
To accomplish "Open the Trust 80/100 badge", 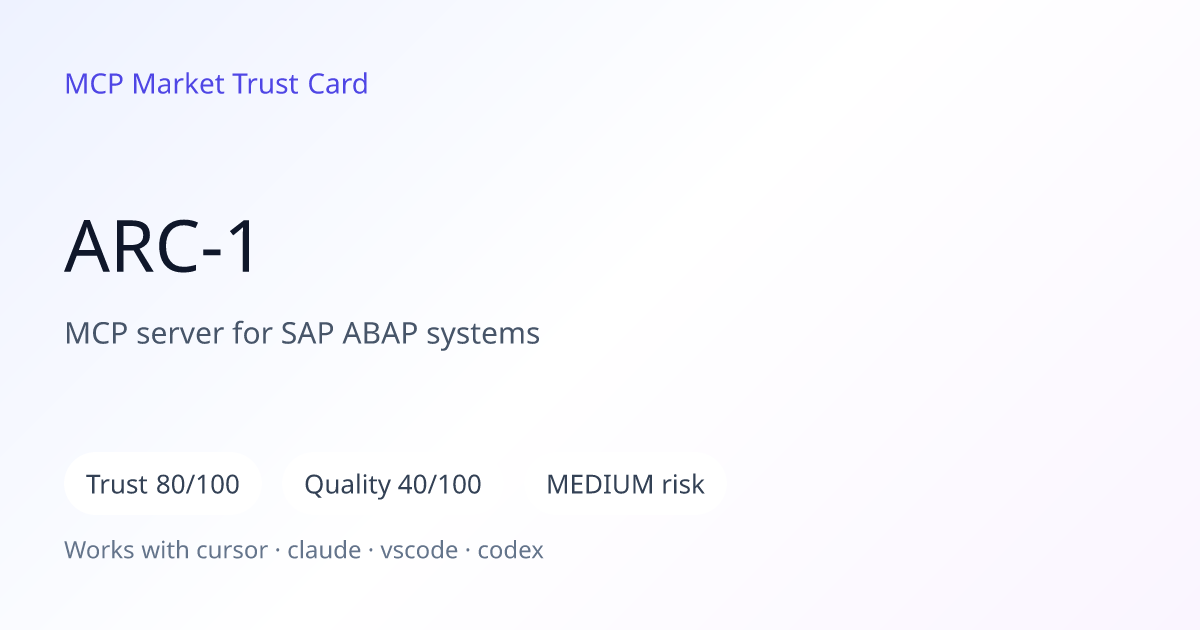I will pyautogui.click(x=163, y=485).
